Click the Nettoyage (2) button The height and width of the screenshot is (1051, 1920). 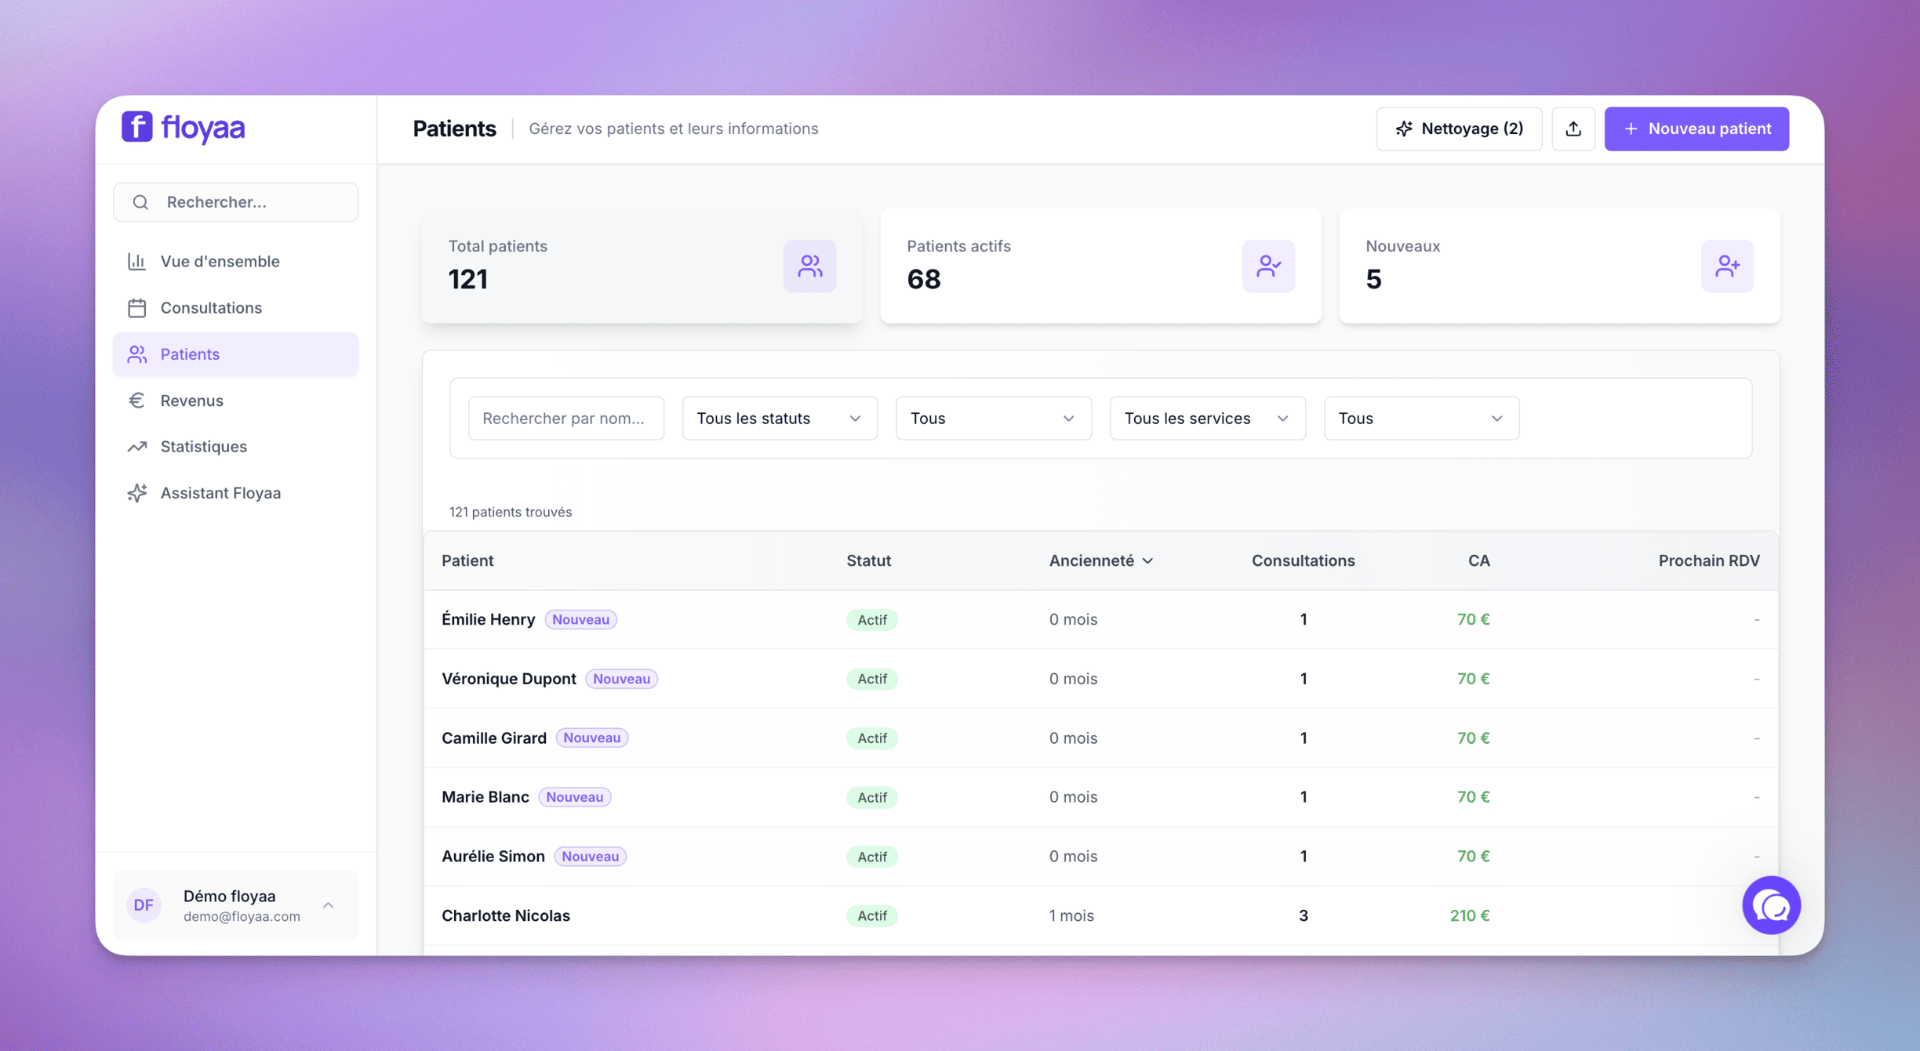[1458, 129]
